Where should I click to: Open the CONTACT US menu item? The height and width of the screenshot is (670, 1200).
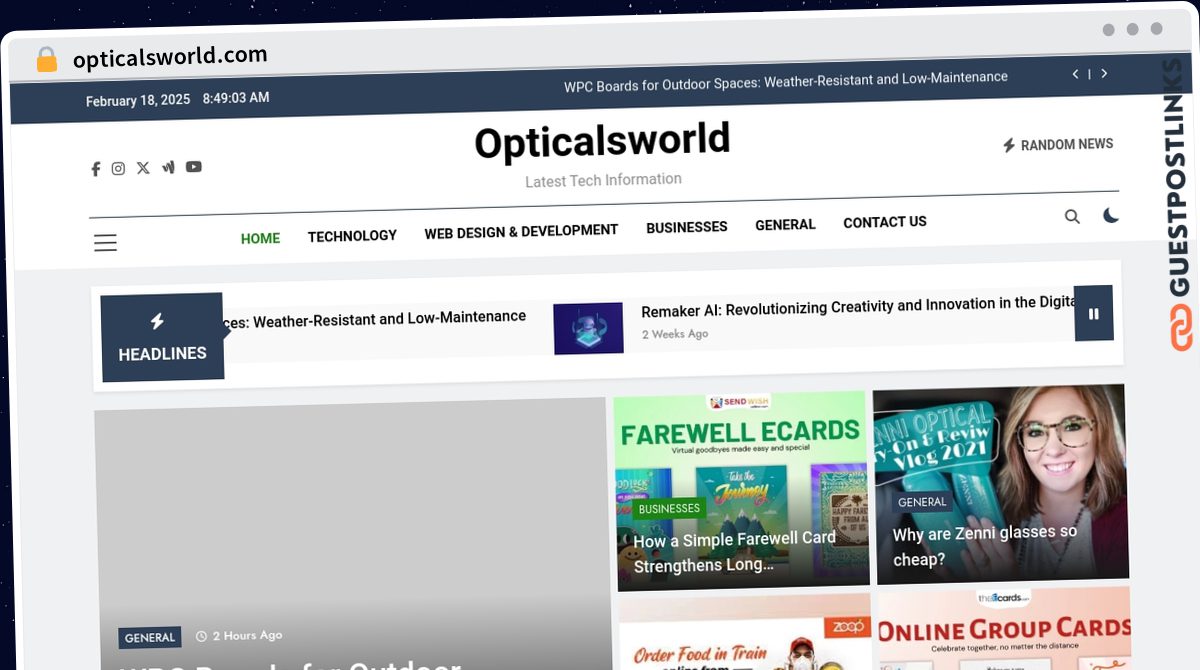885,222
